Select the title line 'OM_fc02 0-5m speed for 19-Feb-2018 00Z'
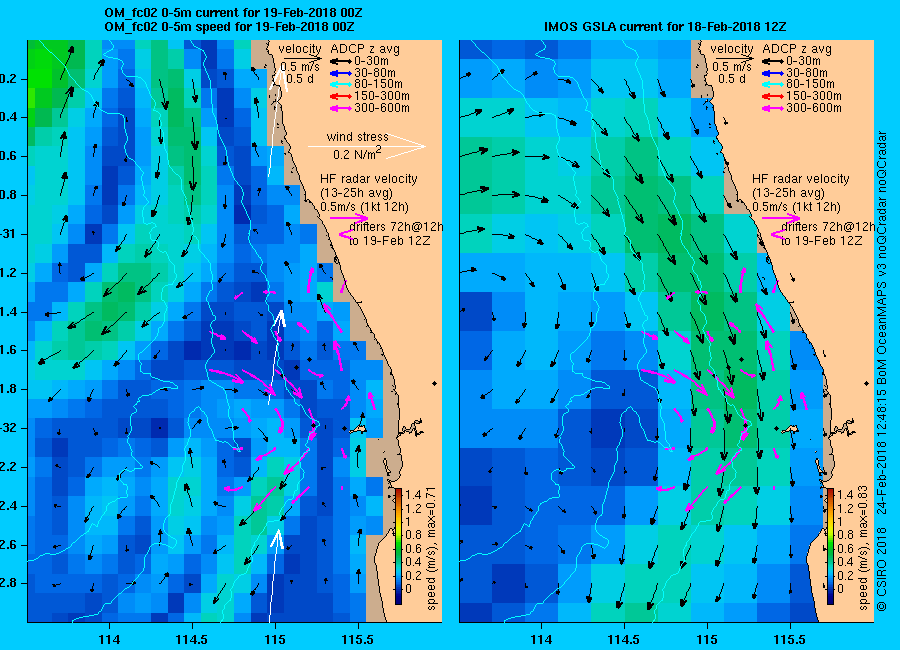 (229, 27)
